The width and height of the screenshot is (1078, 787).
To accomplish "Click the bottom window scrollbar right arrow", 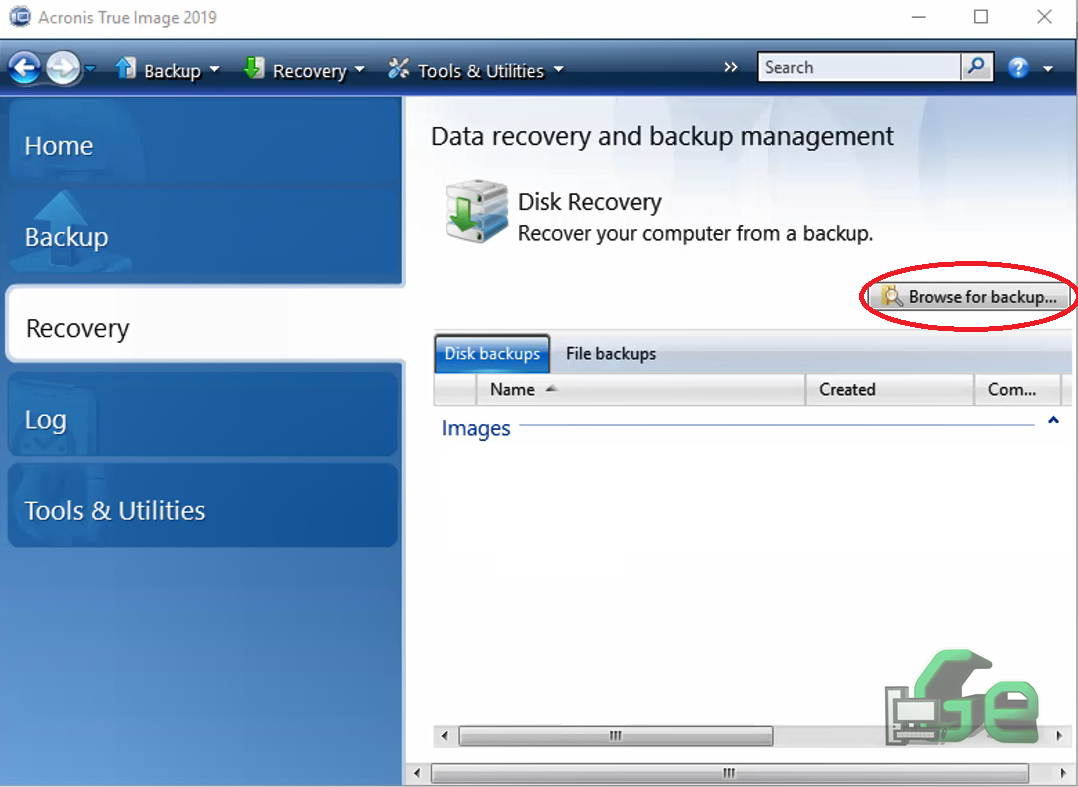I will (1064, 774).
